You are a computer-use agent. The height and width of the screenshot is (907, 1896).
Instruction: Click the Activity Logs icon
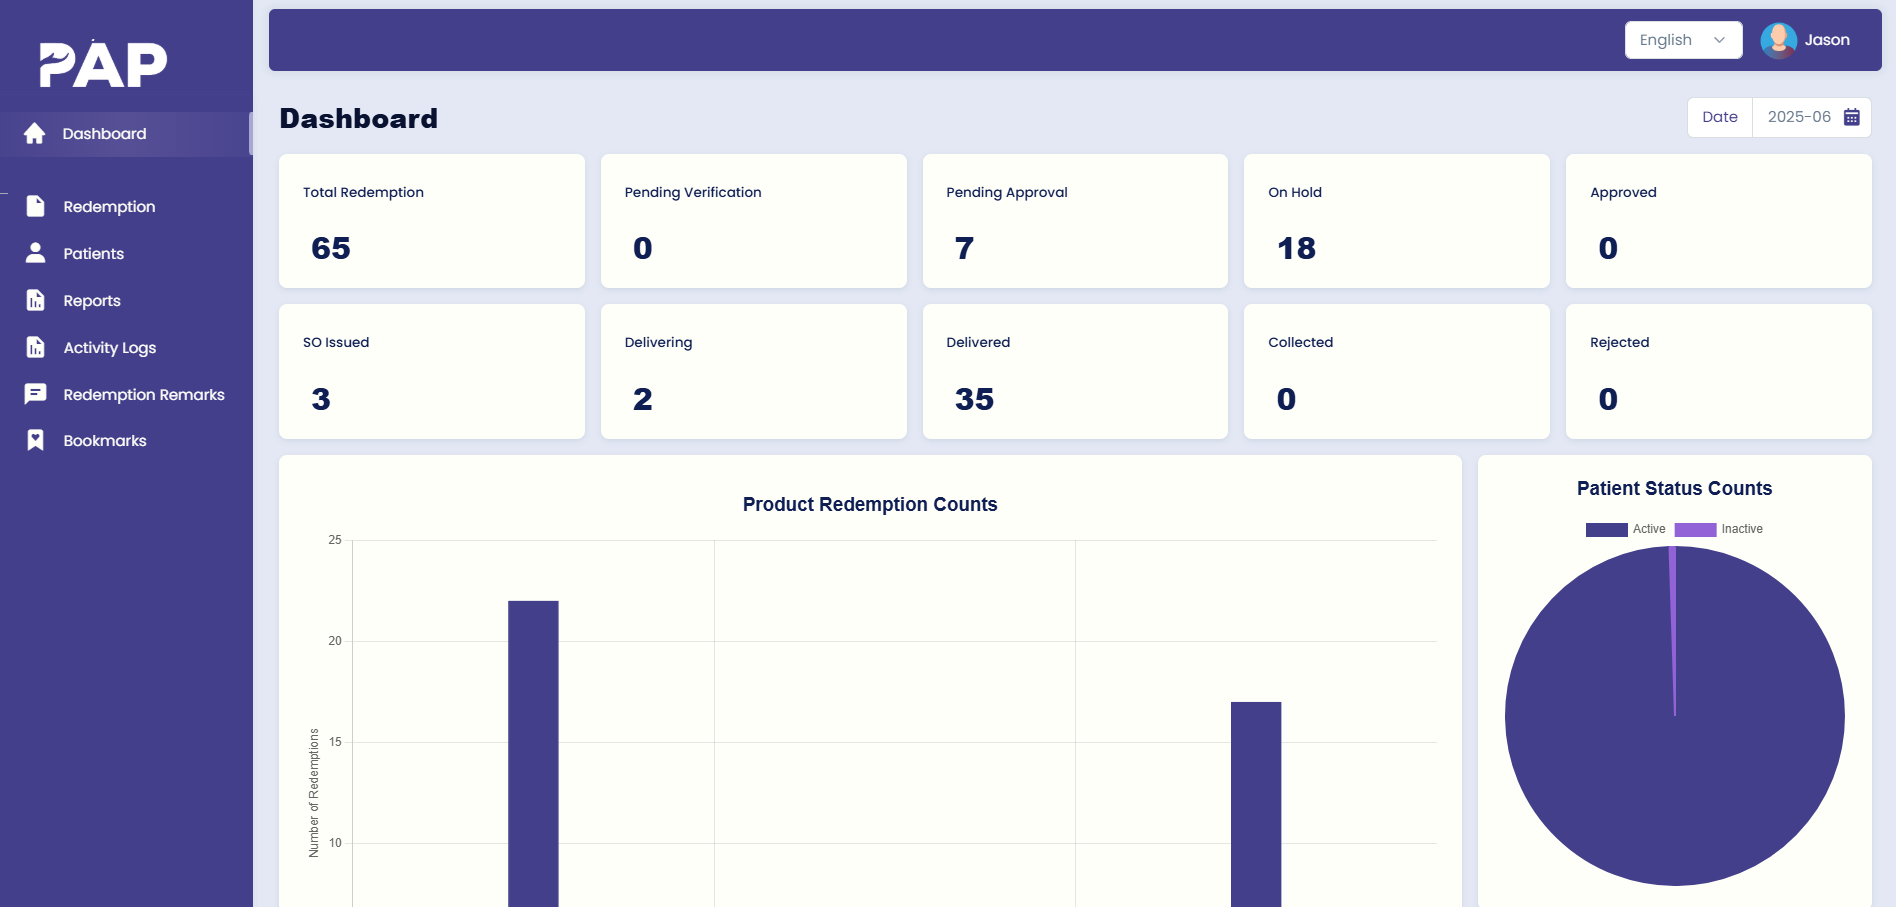(35, 347)
